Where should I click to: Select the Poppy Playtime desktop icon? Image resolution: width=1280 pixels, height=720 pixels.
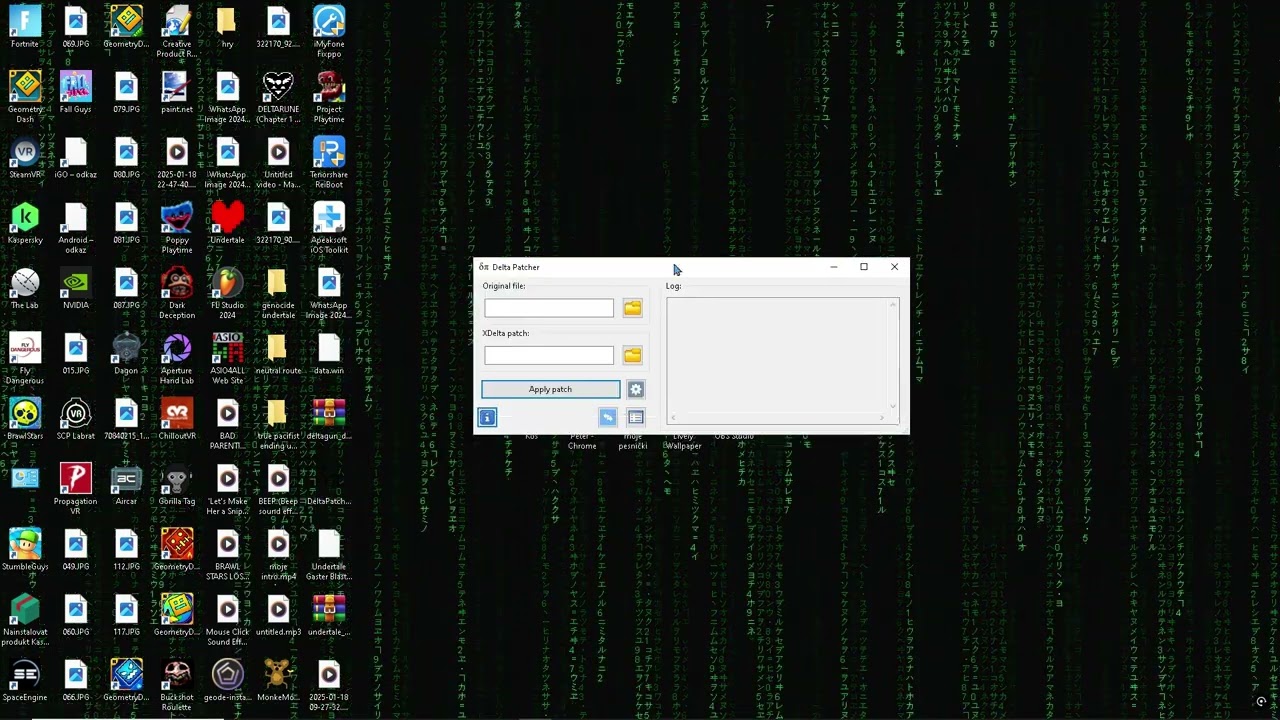click(177, 228)
